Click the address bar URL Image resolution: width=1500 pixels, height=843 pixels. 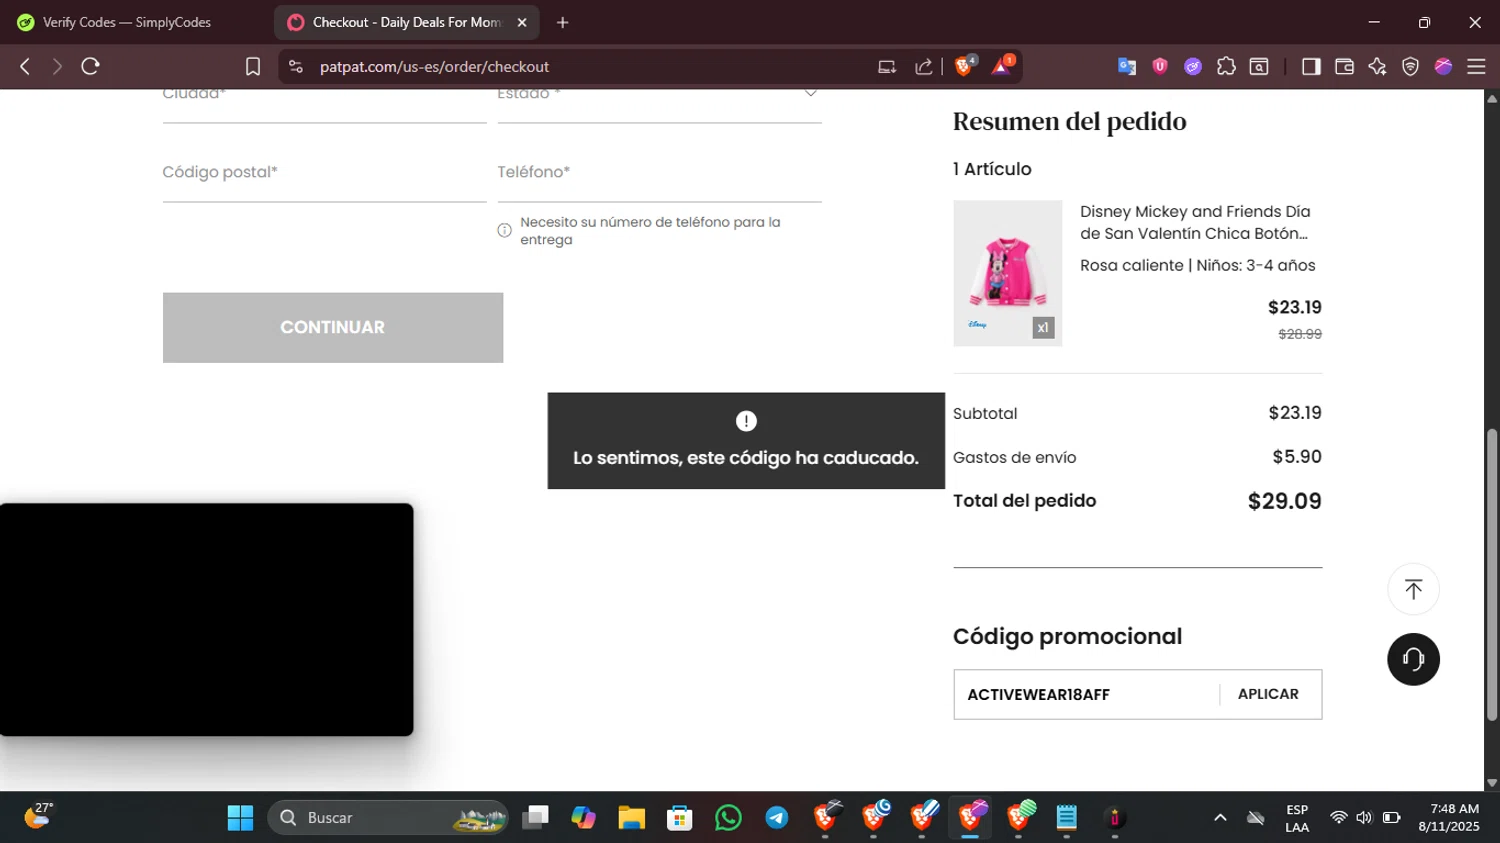pos(434,67)
